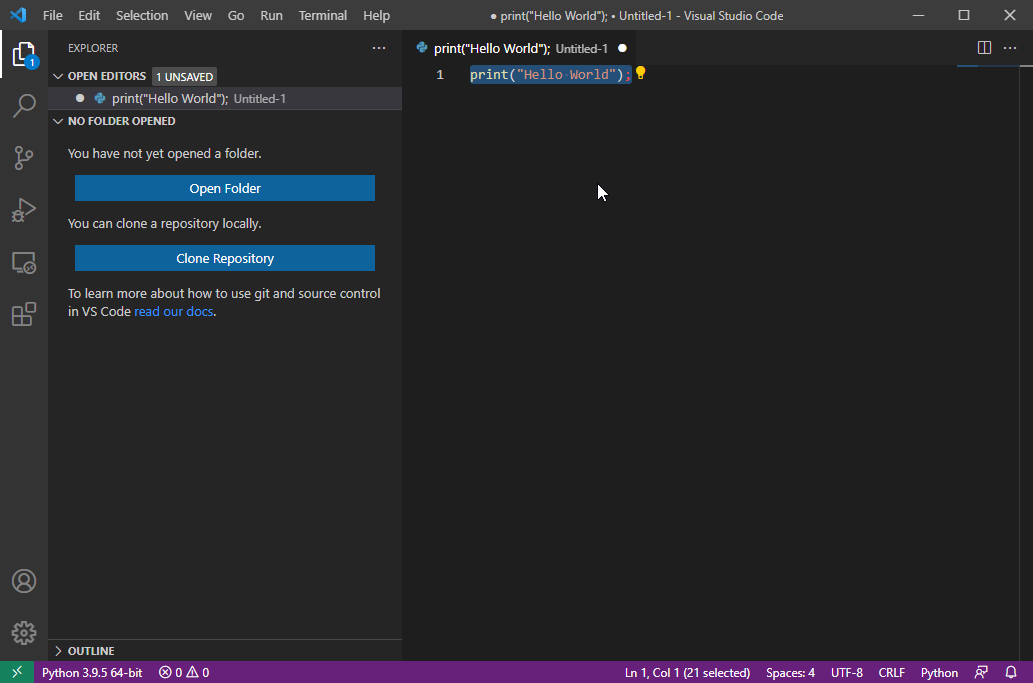
Task: Click the Python file icon in Open Editors
Action: pyautogui.click(x=100, y=98)
